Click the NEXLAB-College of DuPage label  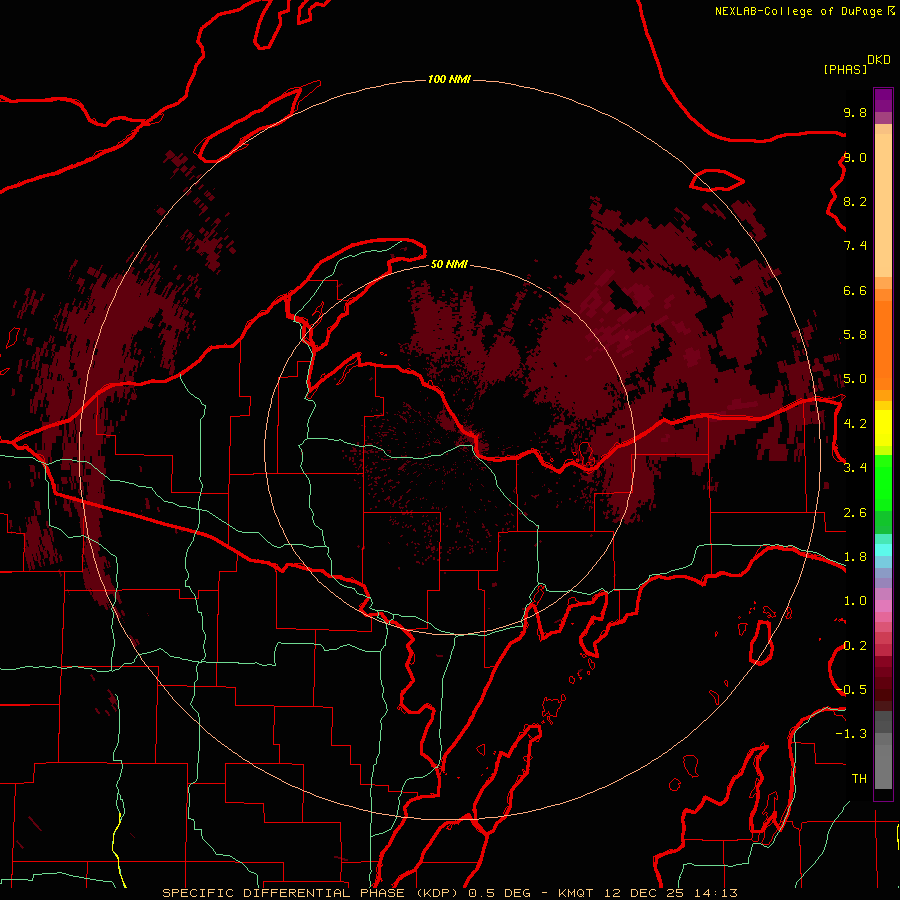point(798,11)
